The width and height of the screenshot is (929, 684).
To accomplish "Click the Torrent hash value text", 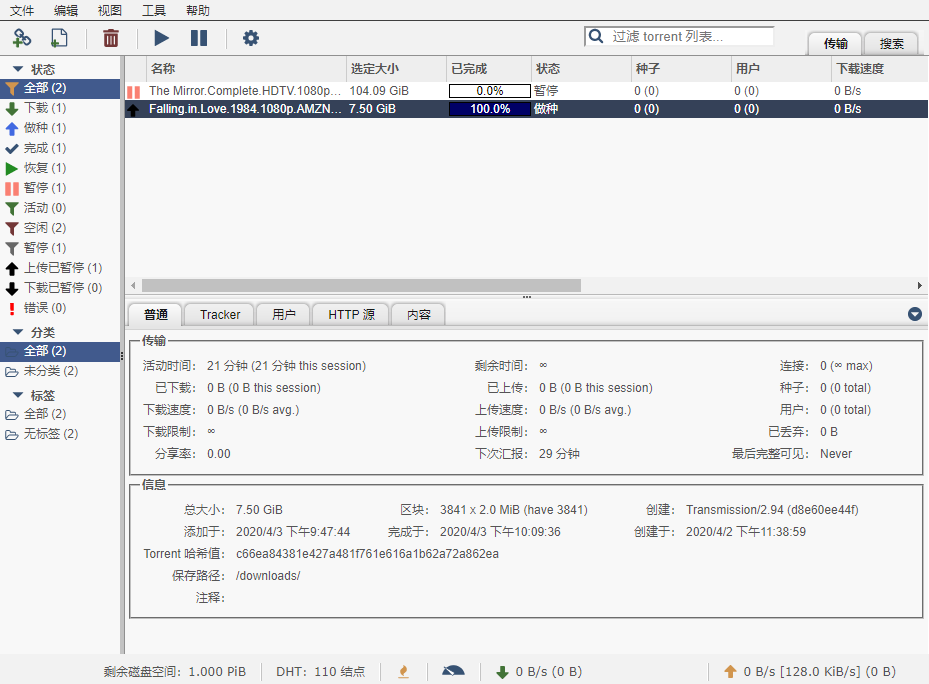I will (x=367, y=554).
